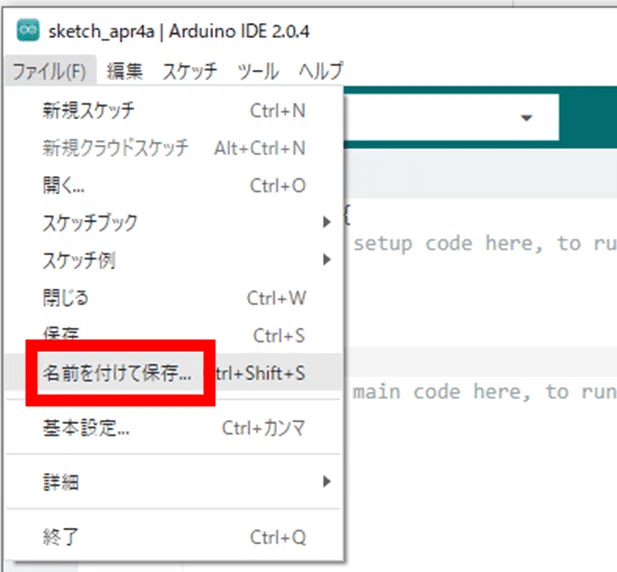Image resolution: width=617 pixels, height=572 pixels.
Task: Open 基本設定... preferences entry
Action: (x=174, y=428)
